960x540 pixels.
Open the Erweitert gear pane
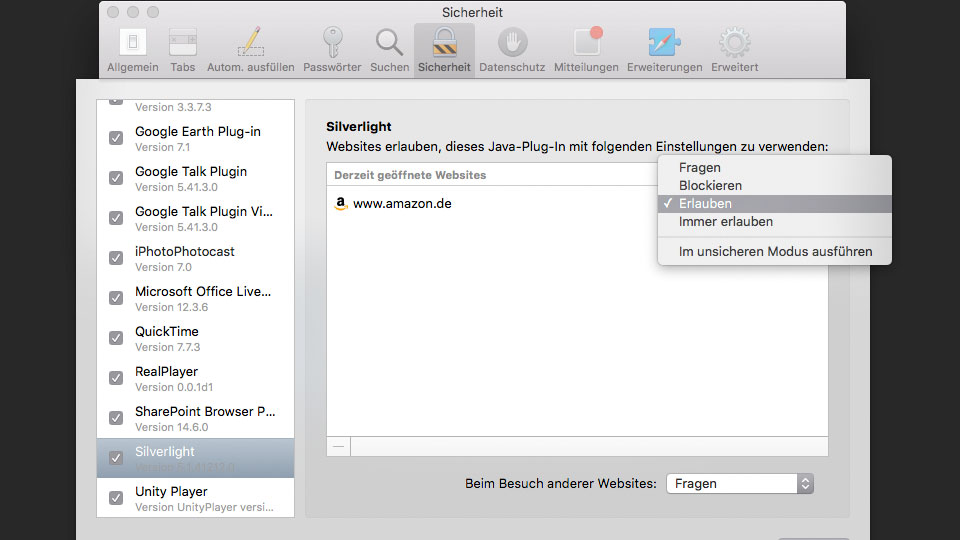(734, 50)
